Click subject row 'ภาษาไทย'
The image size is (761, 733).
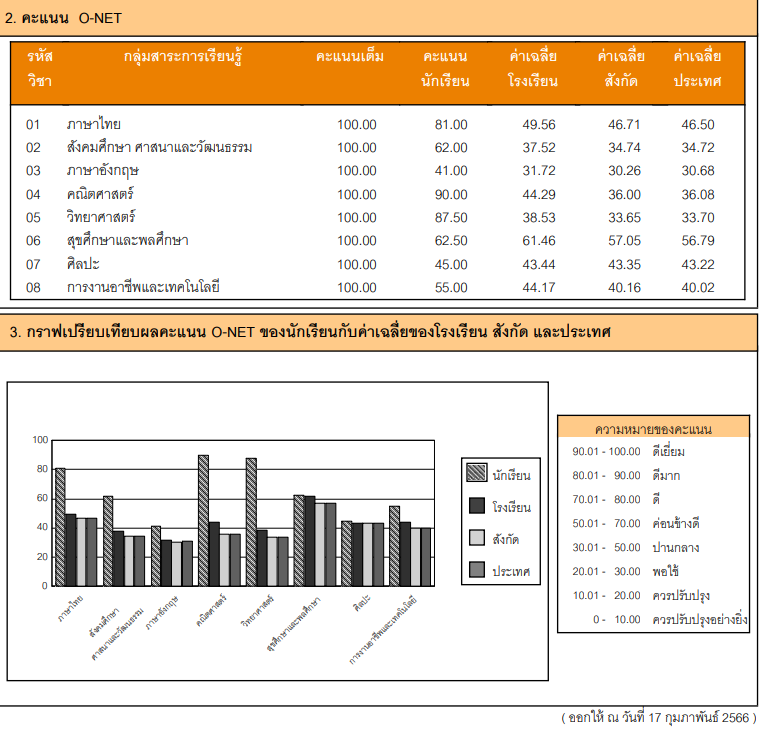(x=94, y=124)
